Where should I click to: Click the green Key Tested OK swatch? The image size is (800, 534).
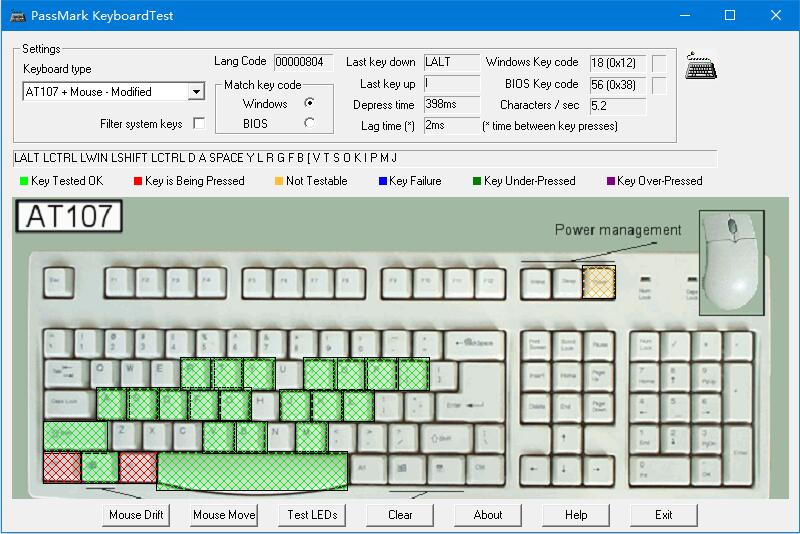[23, 181]
